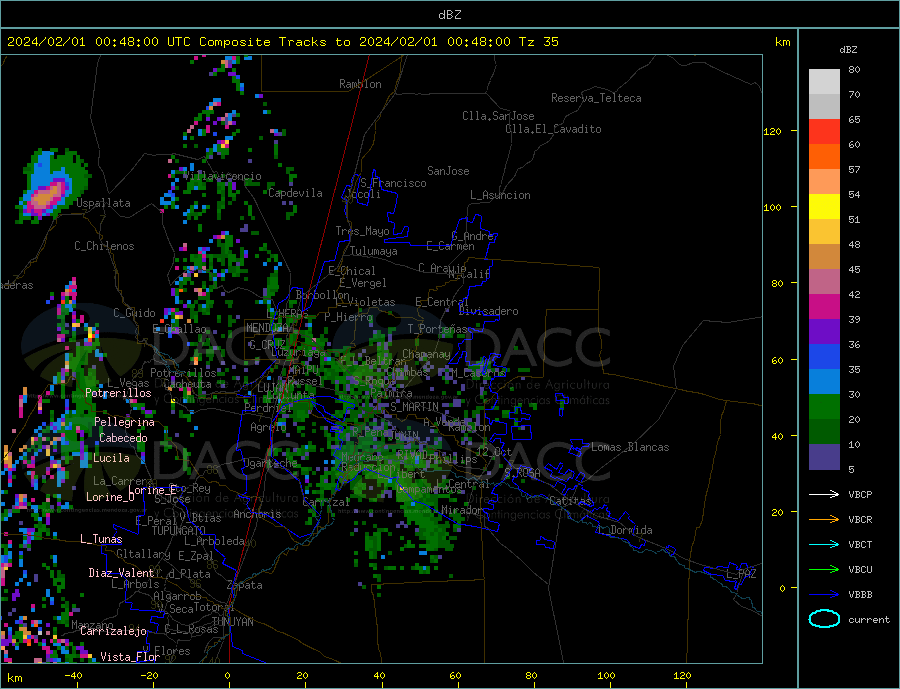900x689 pixels.
Task: Click the Pellegrina station label
Action: [x=124, y=422]
